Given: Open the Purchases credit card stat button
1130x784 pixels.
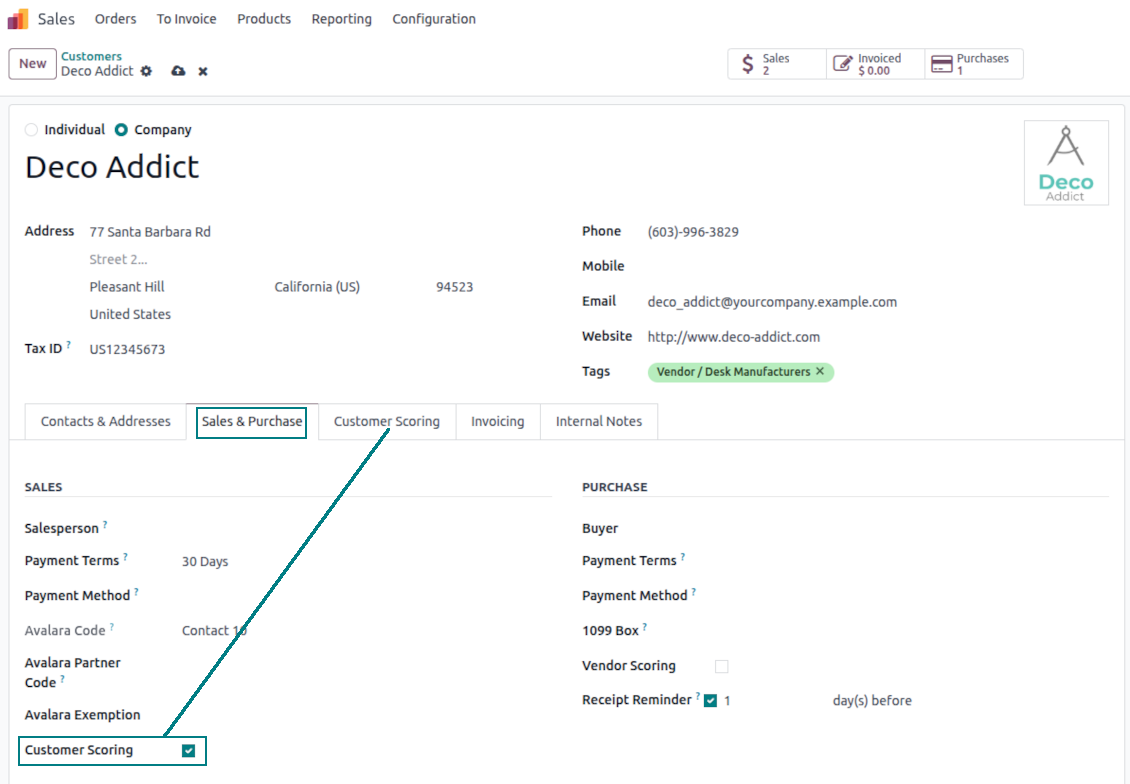Looking at the screenshot, I should [x=974, y=64].
